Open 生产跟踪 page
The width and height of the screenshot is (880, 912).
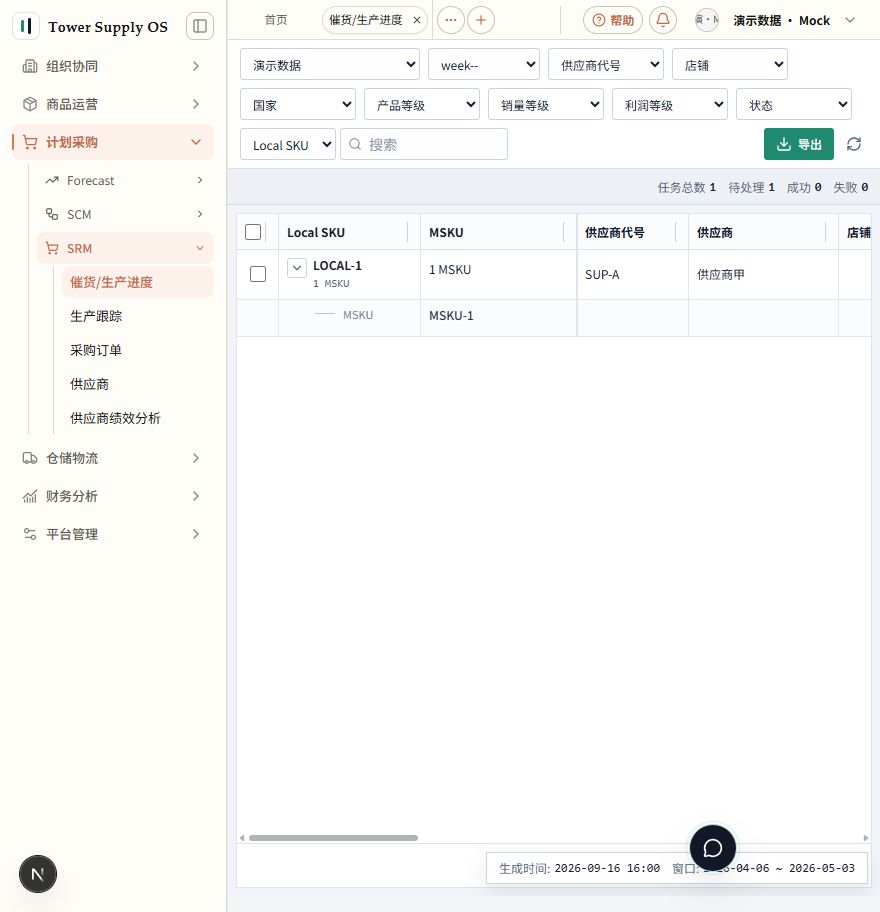[x=138, y=316]
